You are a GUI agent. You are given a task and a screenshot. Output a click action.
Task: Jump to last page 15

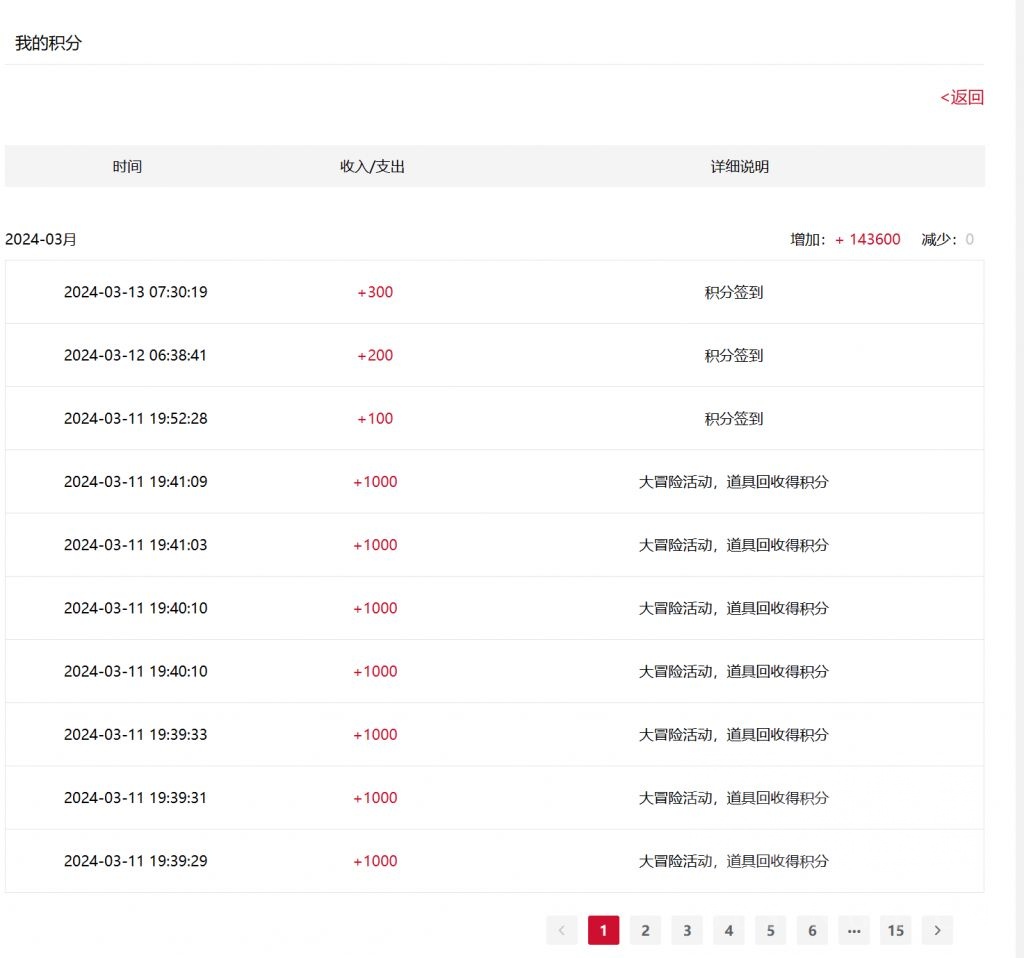pos(895,930)
